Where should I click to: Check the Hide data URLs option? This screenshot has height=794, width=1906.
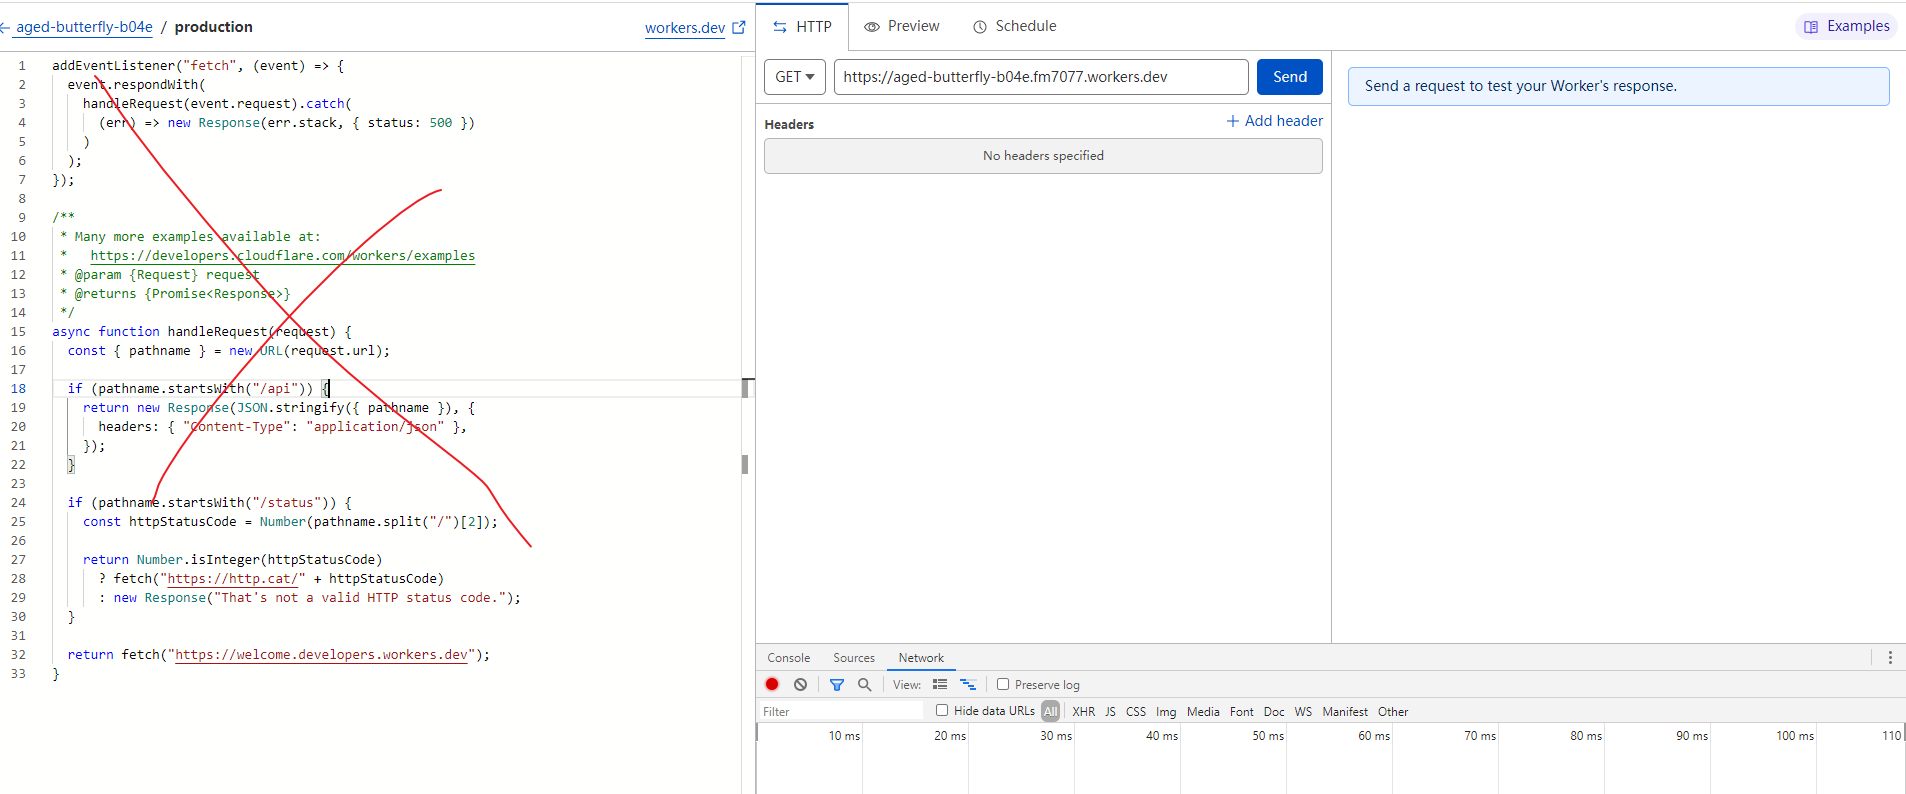pyautogui.click(x=942, y=710)
